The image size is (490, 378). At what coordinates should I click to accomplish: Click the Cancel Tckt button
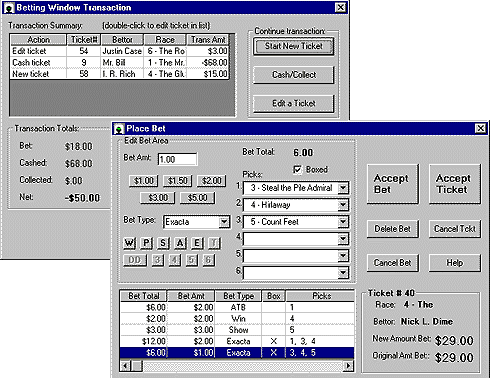click(455, 229)
